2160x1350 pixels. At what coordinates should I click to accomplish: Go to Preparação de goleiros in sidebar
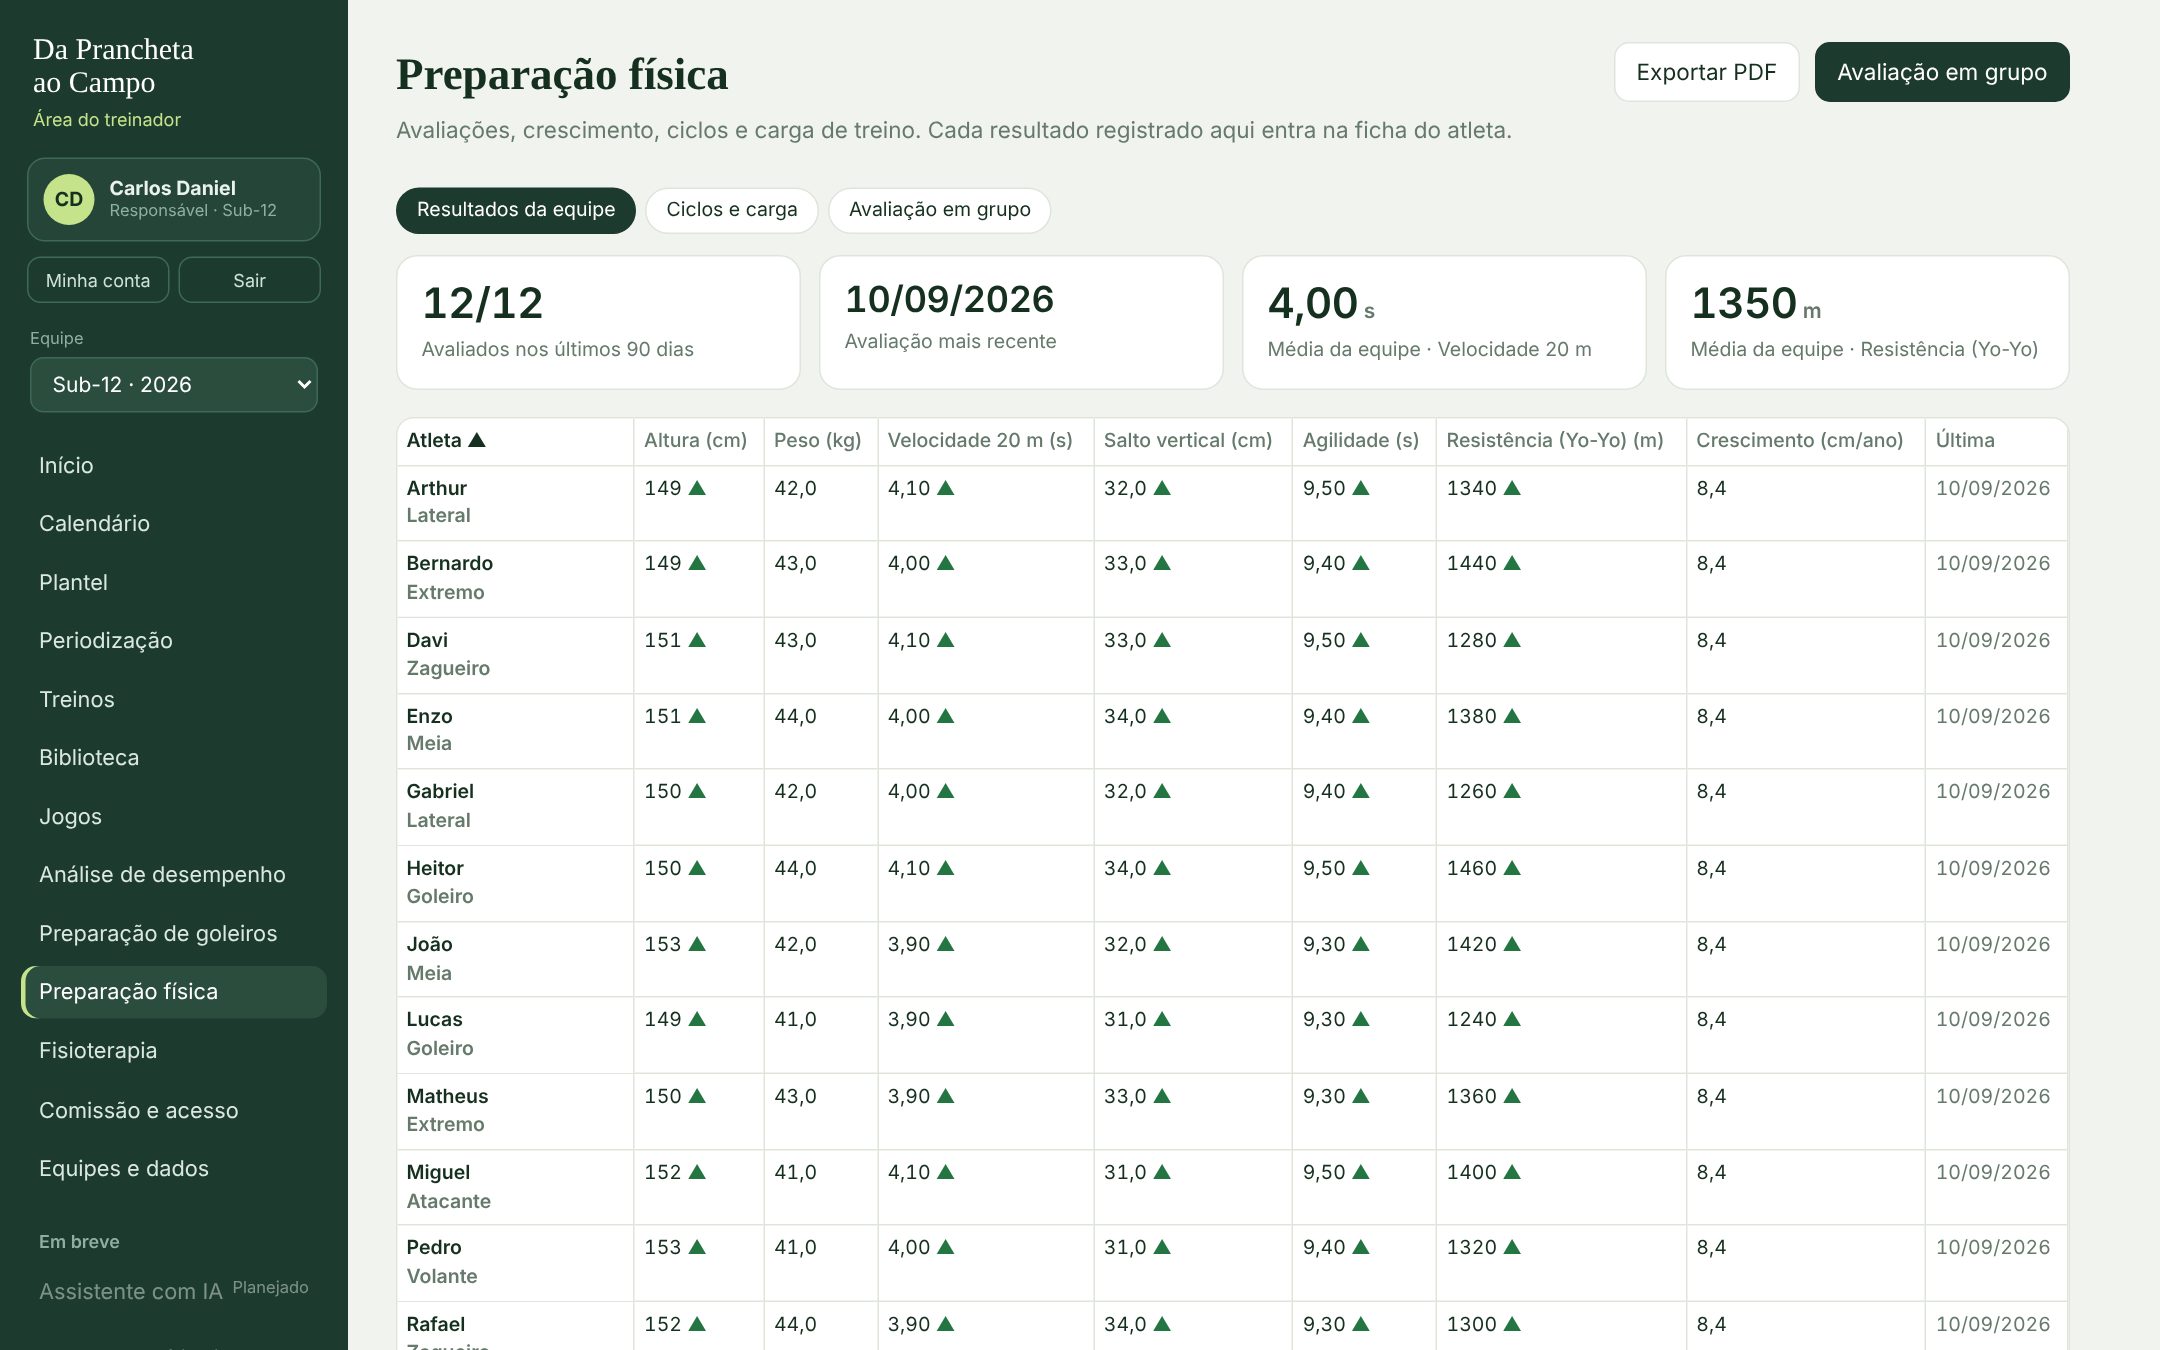tap(174, 933)
